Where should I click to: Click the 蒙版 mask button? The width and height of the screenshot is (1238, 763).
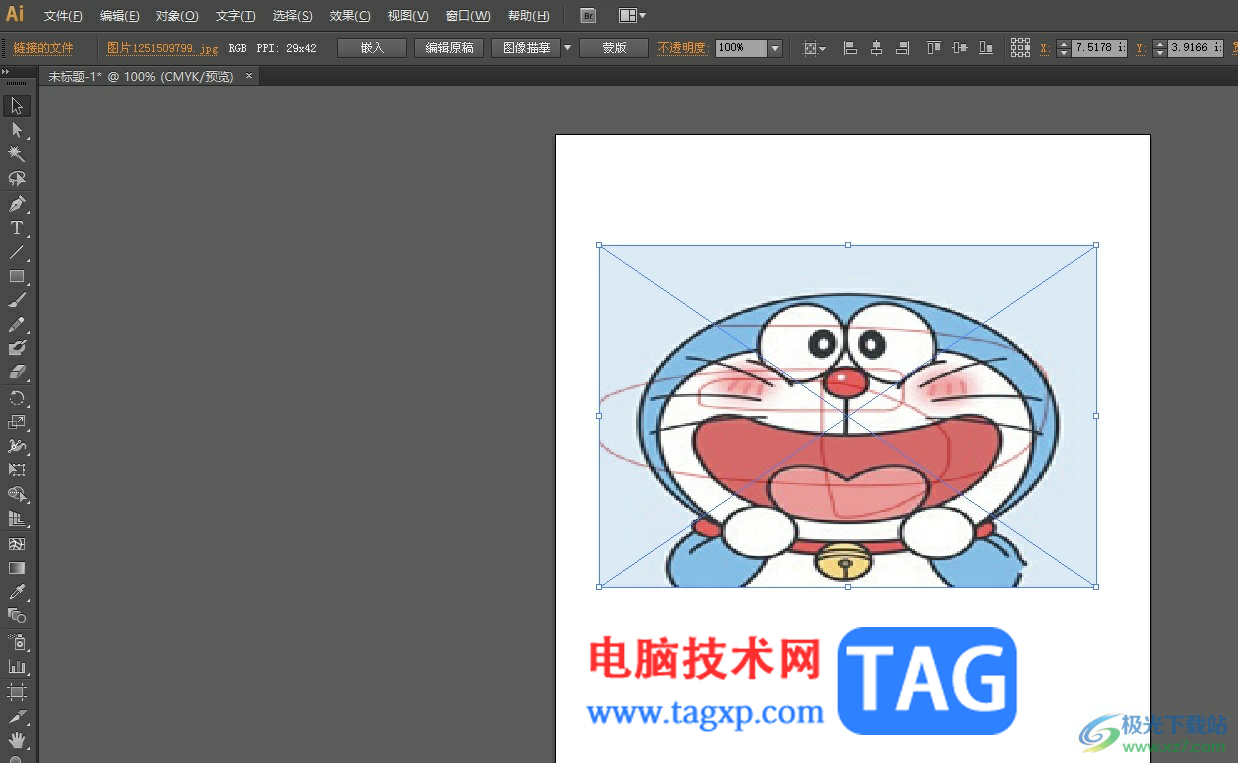point(614,48)
